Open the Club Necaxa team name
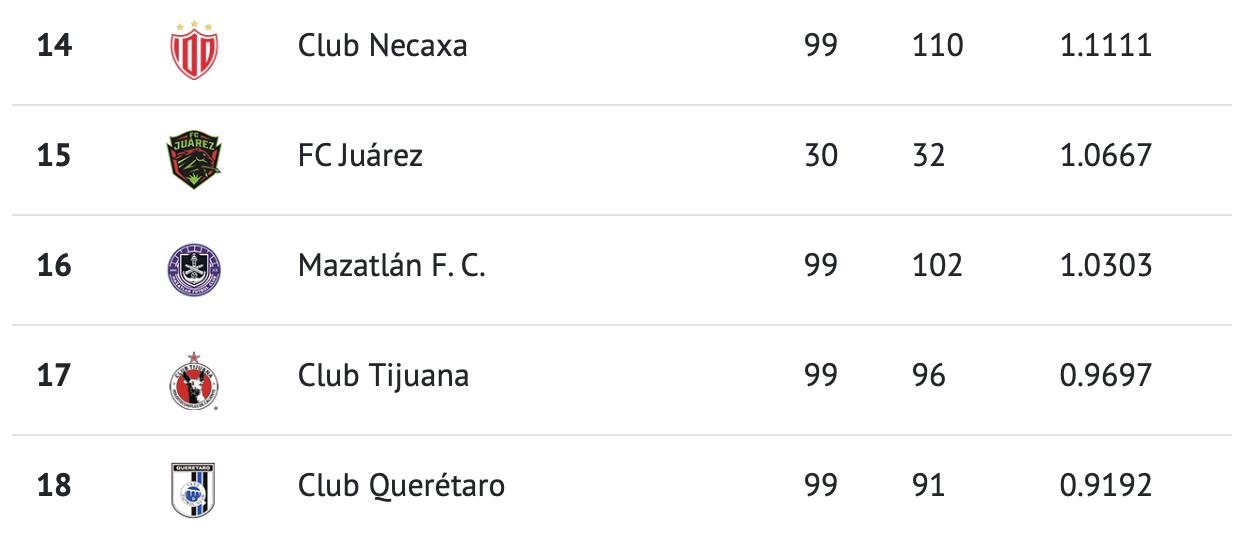The width and height of the screenshot is (1242, 542). coord(382,46)
